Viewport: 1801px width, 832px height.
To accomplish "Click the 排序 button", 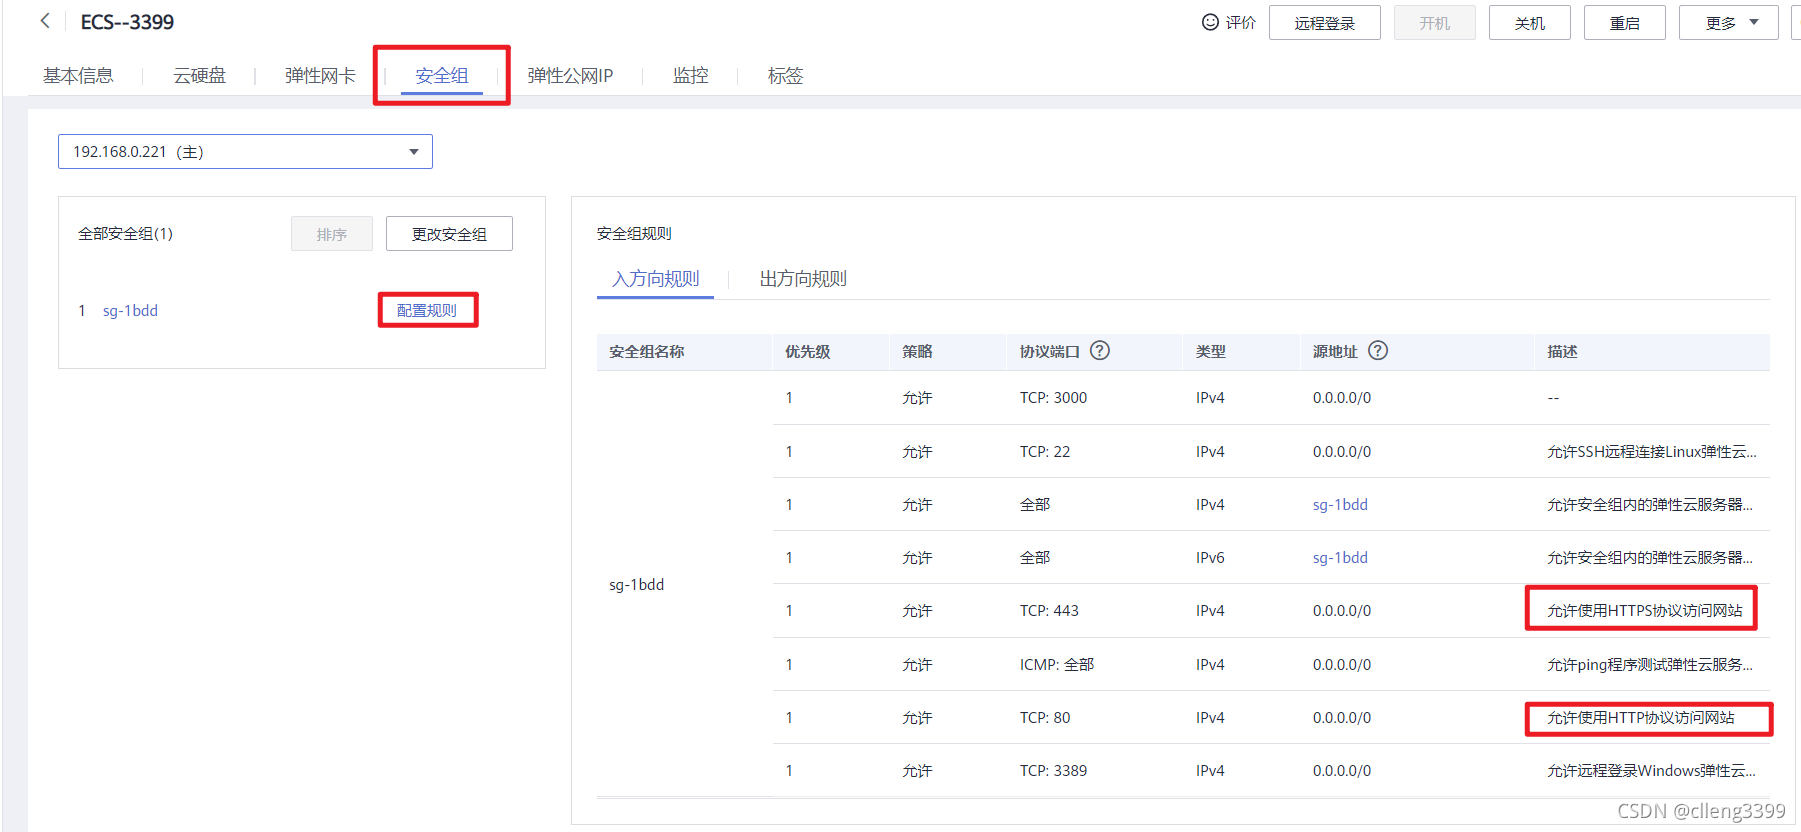I will 332,234.
